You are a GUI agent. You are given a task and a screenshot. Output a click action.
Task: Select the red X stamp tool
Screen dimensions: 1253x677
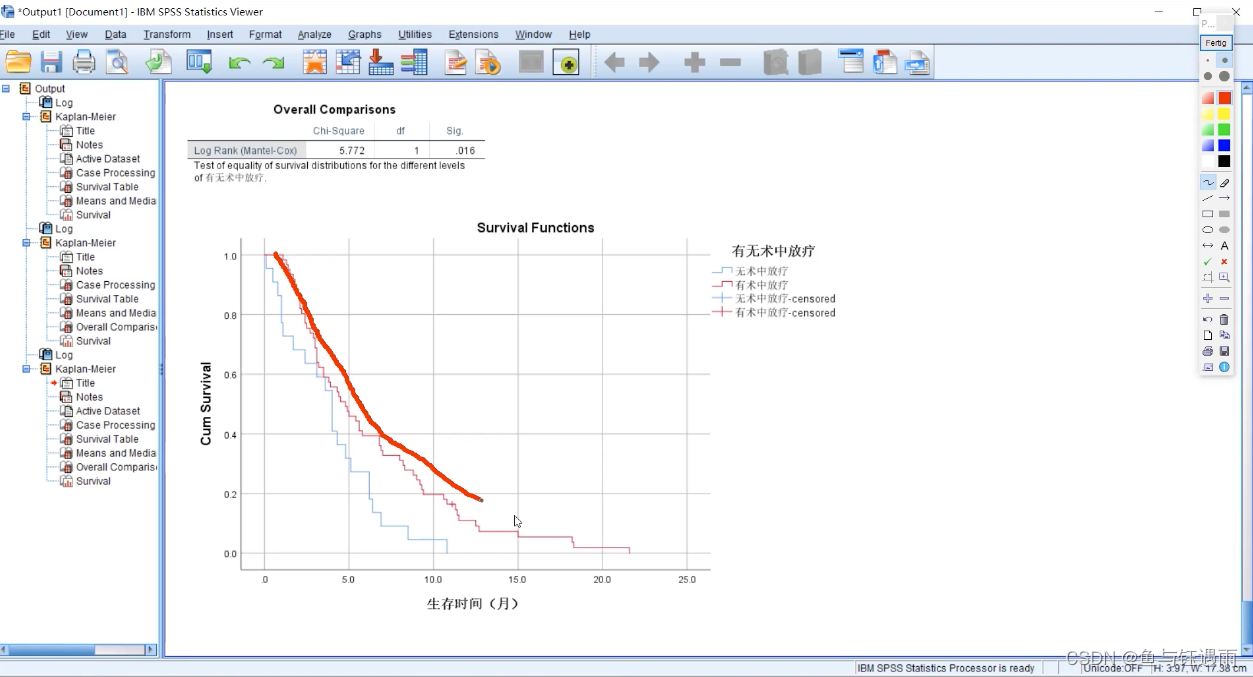pos(1224,261)
